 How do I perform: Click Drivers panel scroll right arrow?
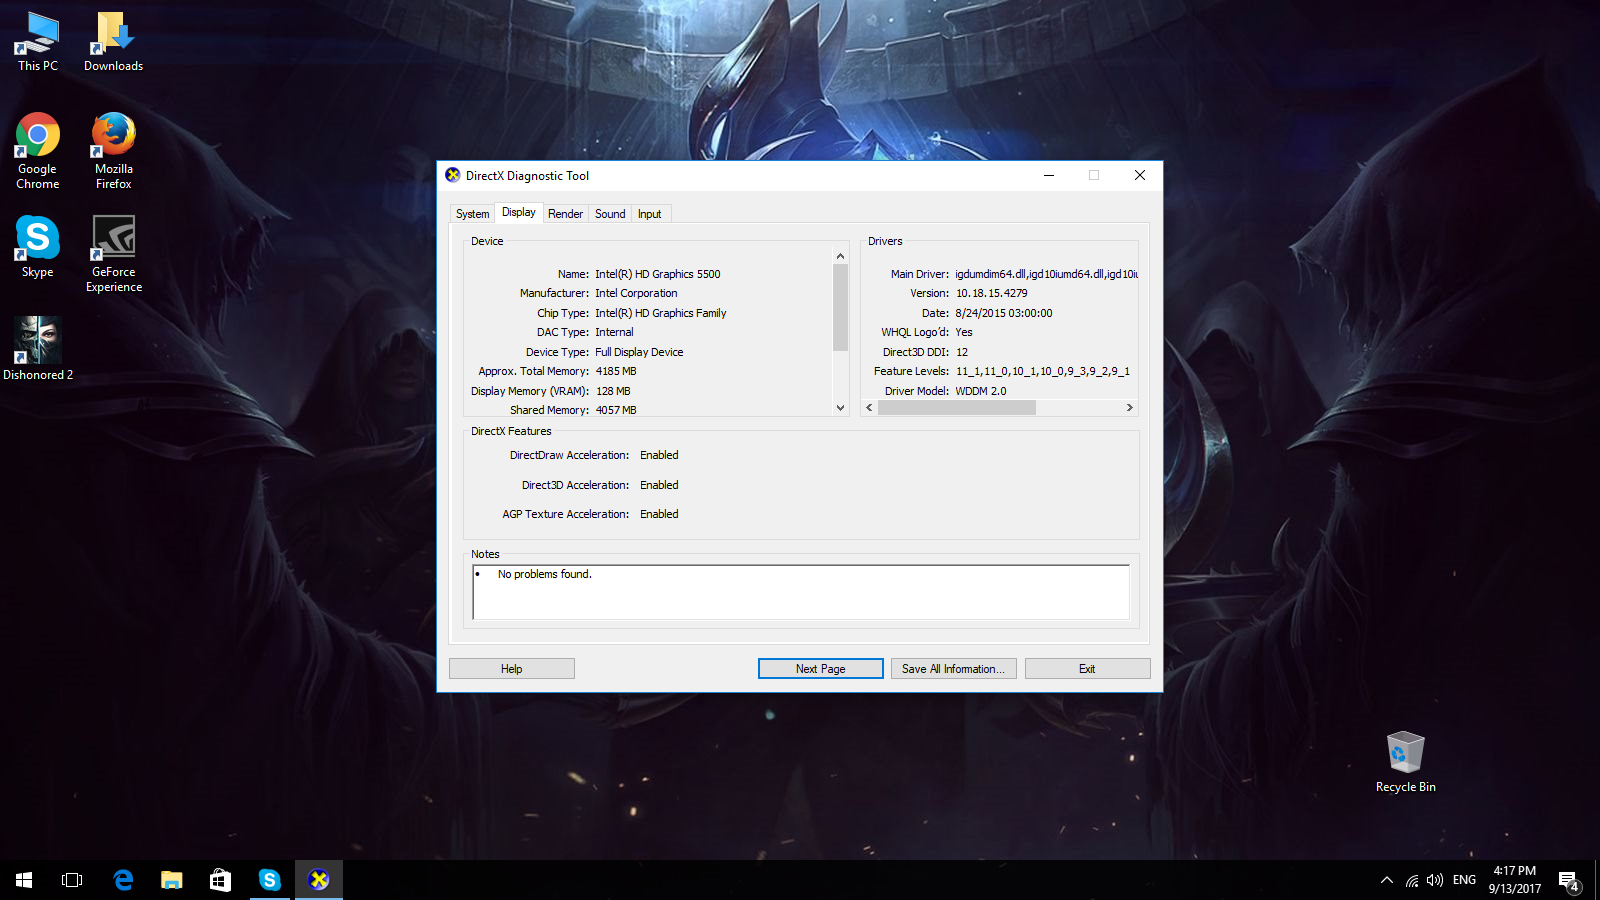point(1129,407)
